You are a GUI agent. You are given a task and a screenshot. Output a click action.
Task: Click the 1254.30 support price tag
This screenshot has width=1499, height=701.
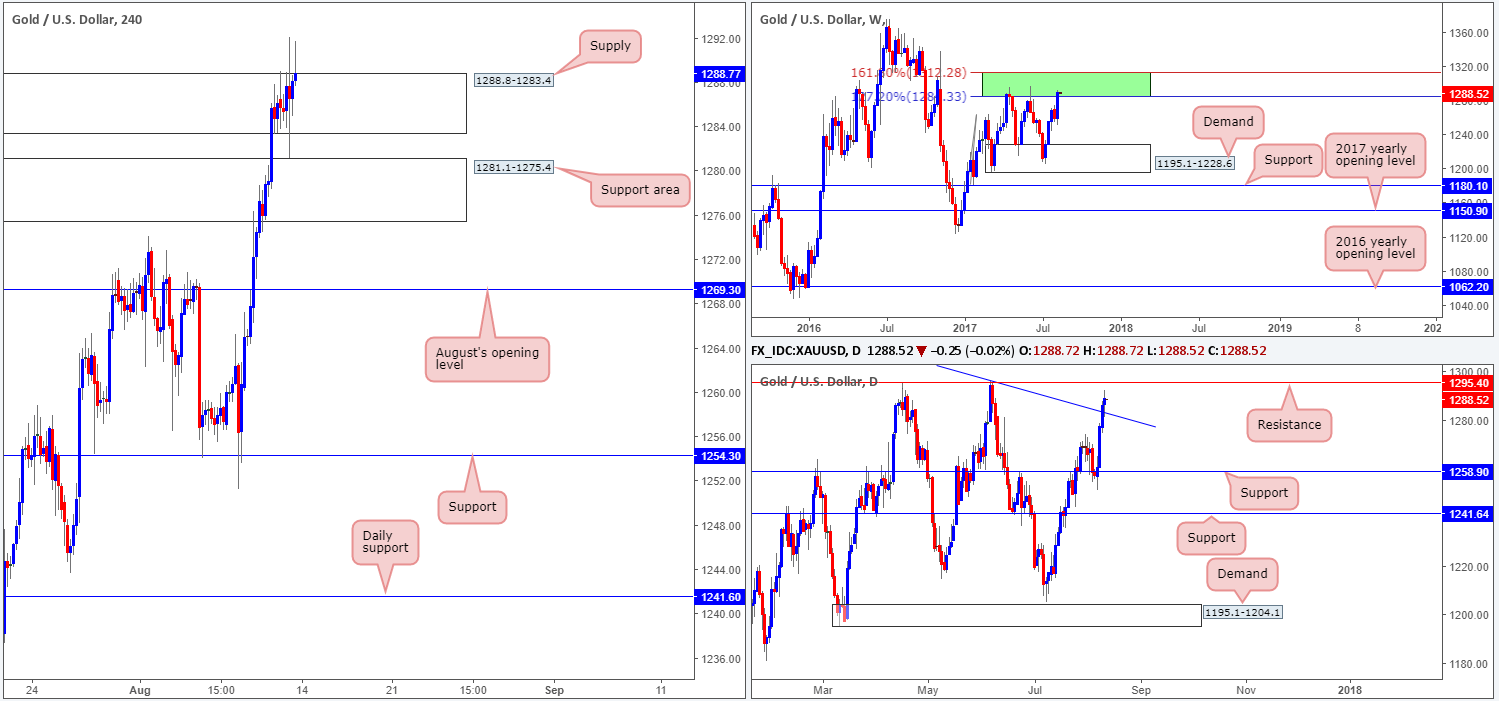click(719, 456)
